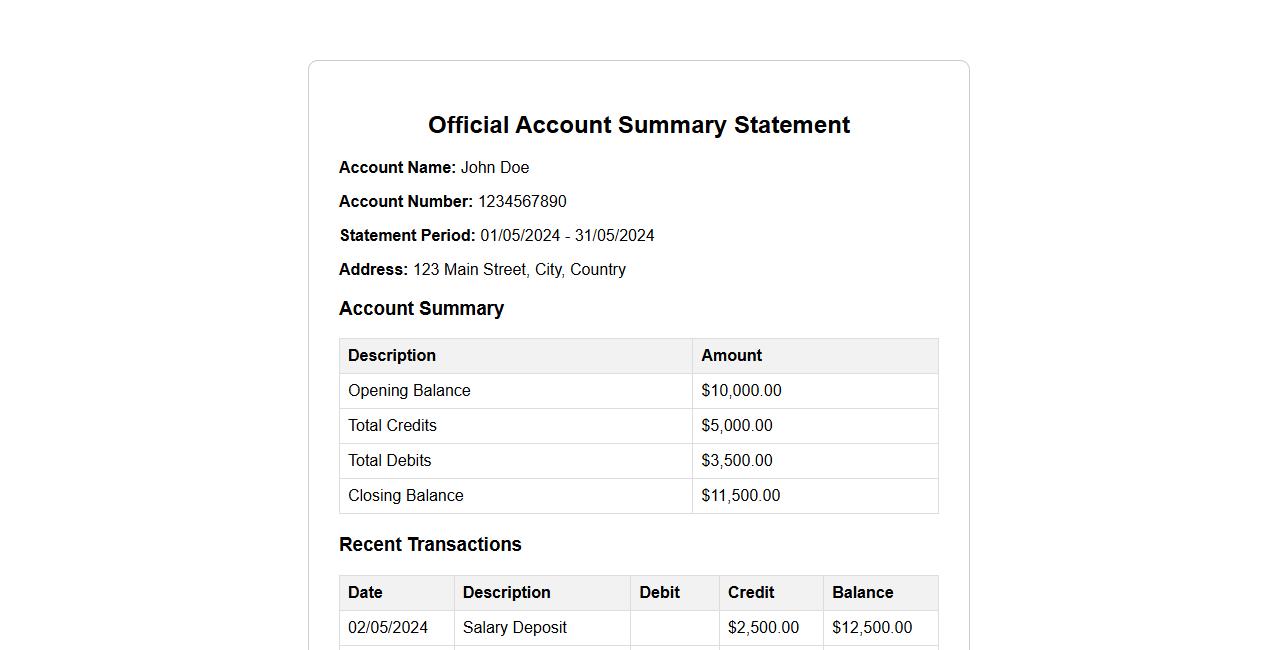This screenshot has height=650, width=1278.
Task: Click the Account Summary section heading
Action: point(421,309)
